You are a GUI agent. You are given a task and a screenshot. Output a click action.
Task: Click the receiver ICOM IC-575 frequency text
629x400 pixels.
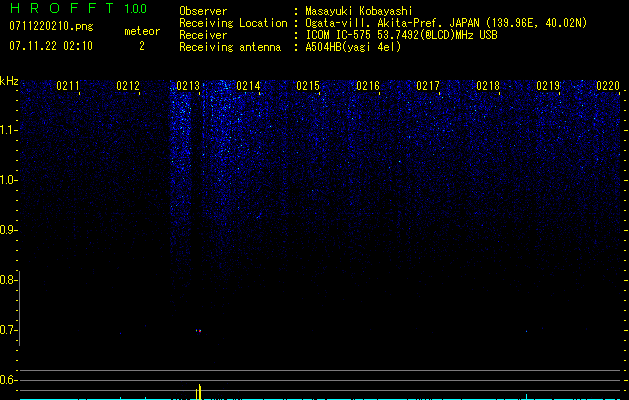click(x=401, y=35)
